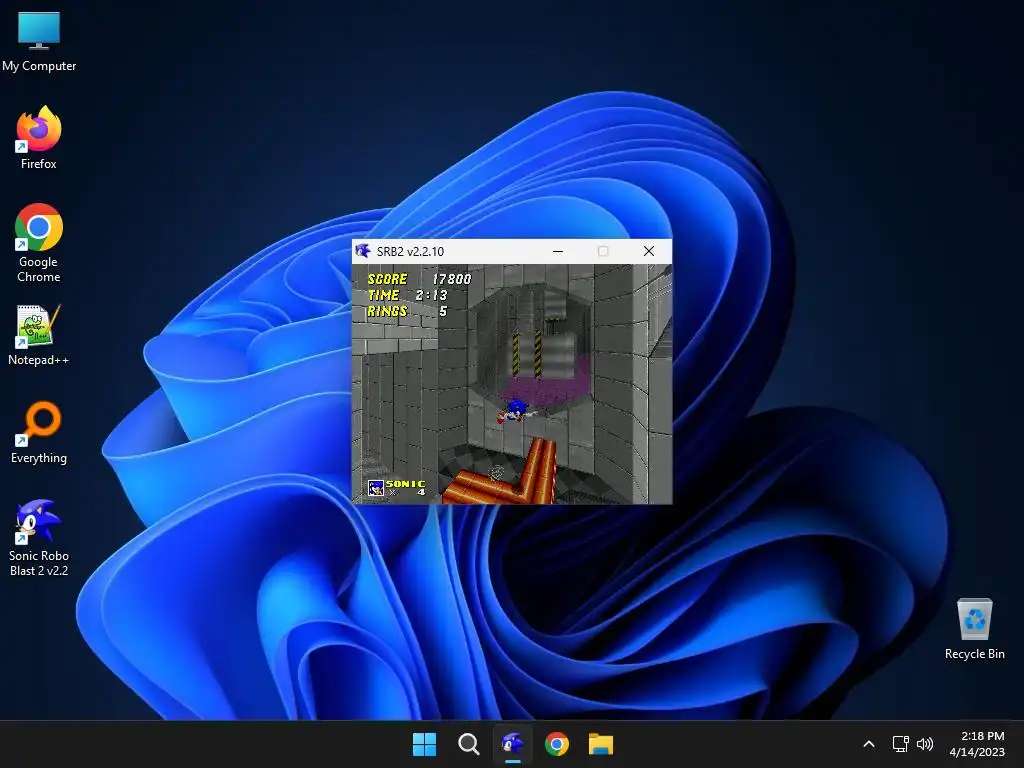This screenshot has height=768, width=1024.
Task: Open the volume tray icon
Action: click(x=925, y=744)
